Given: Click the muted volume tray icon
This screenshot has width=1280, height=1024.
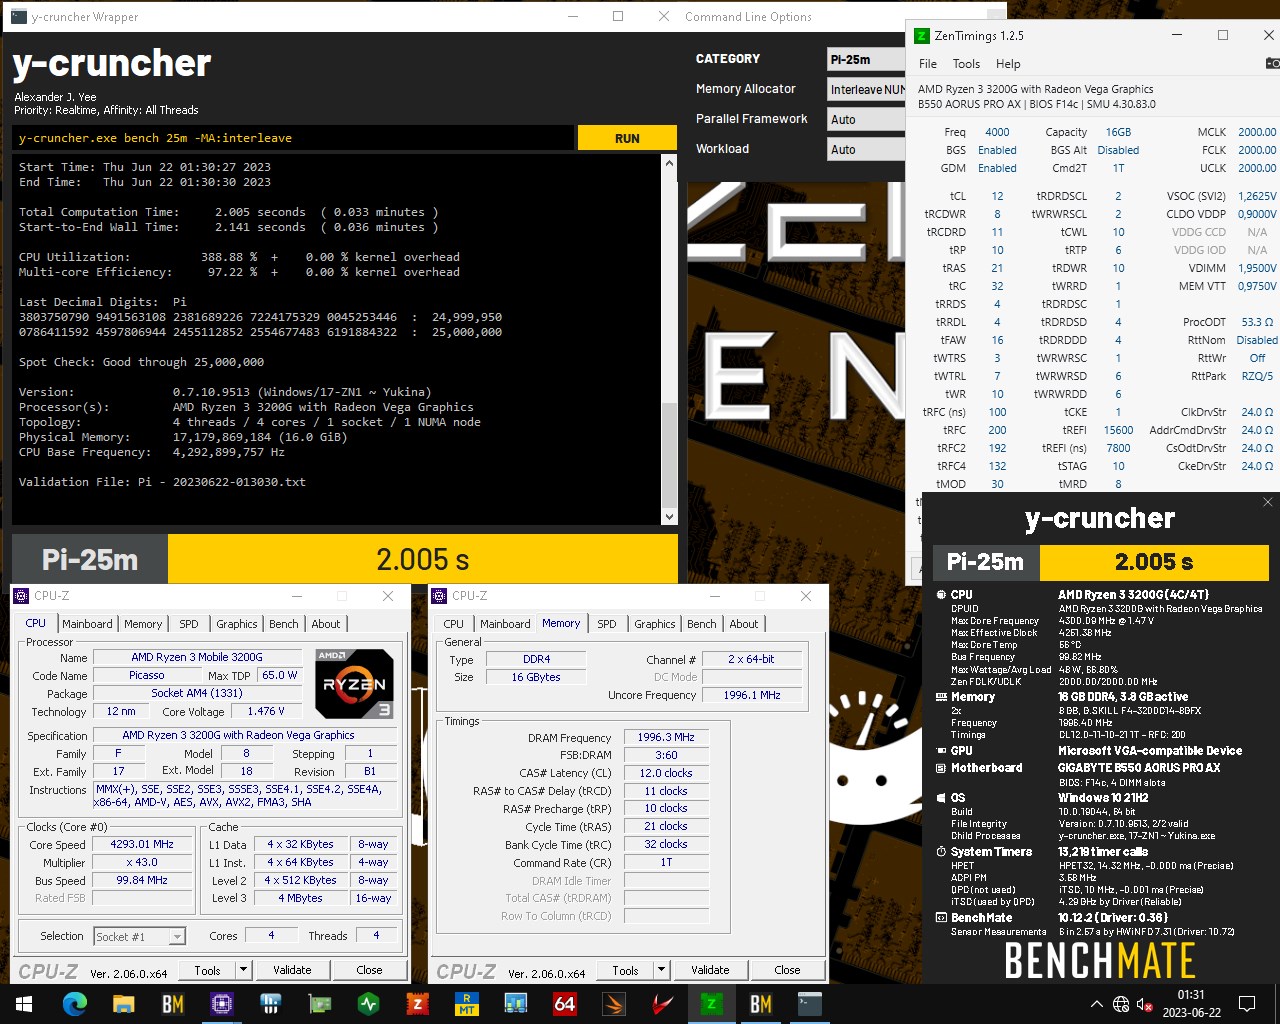Looking at the screenshot, I should [x=1145, y=1004].
